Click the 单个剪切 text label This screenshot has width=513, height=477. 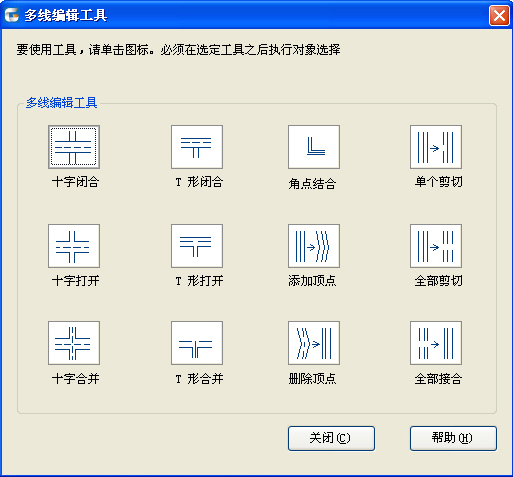(x=438, y=182)
